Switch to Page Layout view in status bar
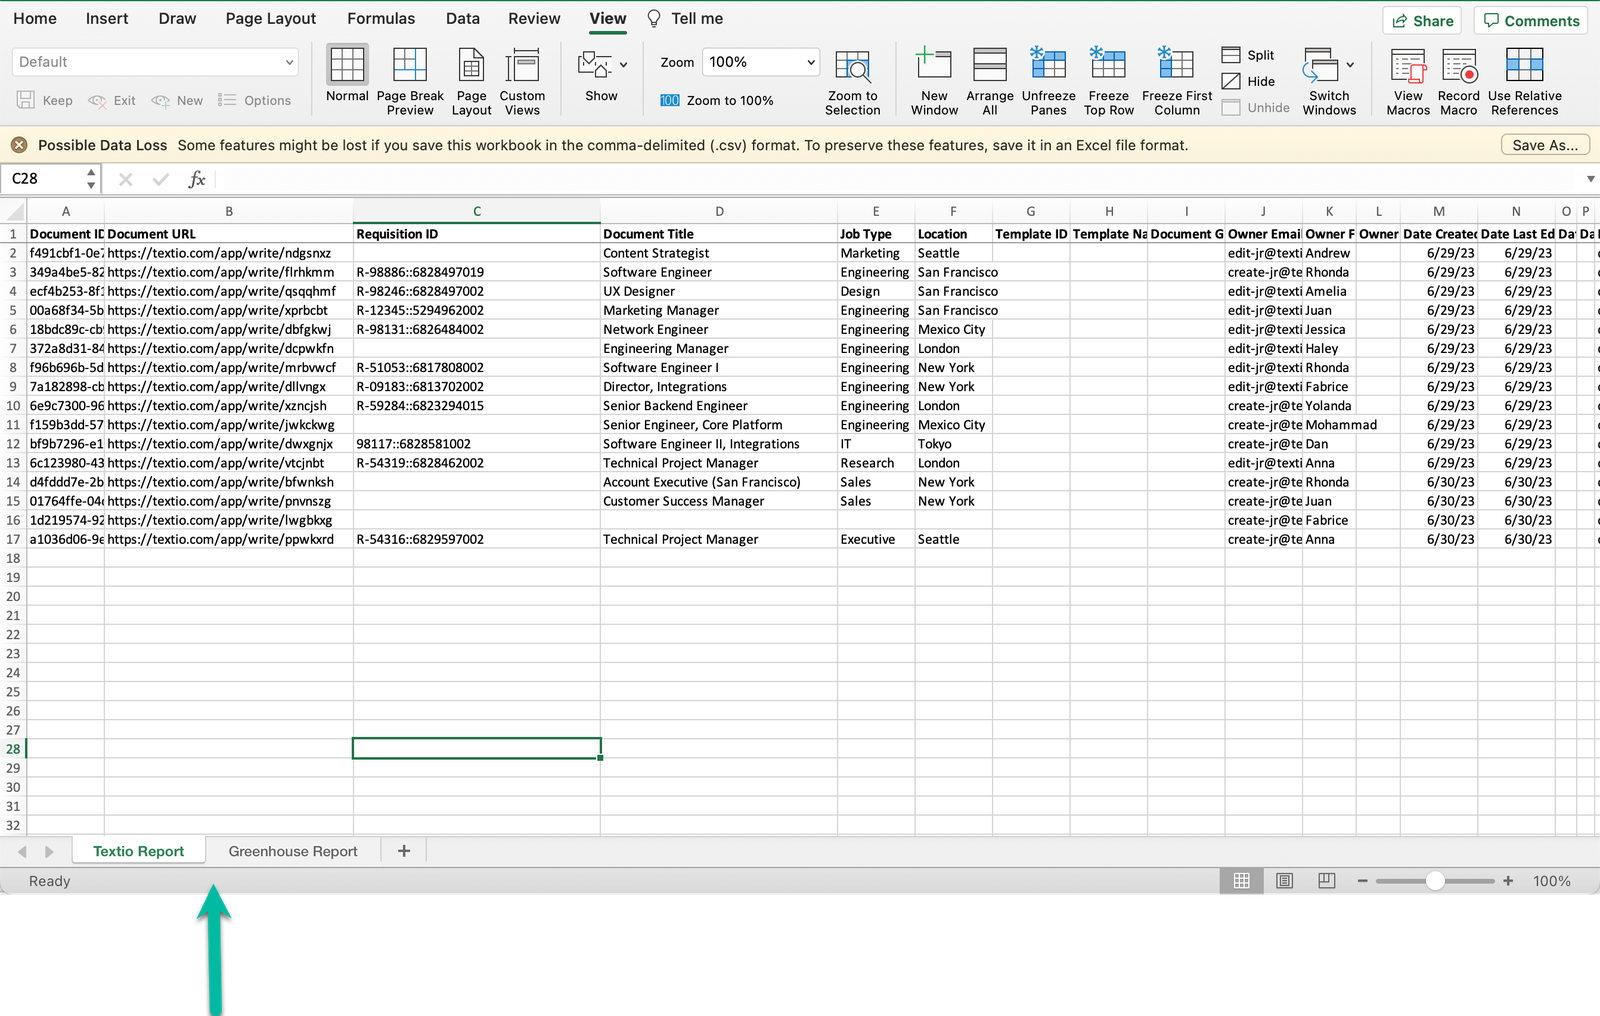 pos(1285,881)
